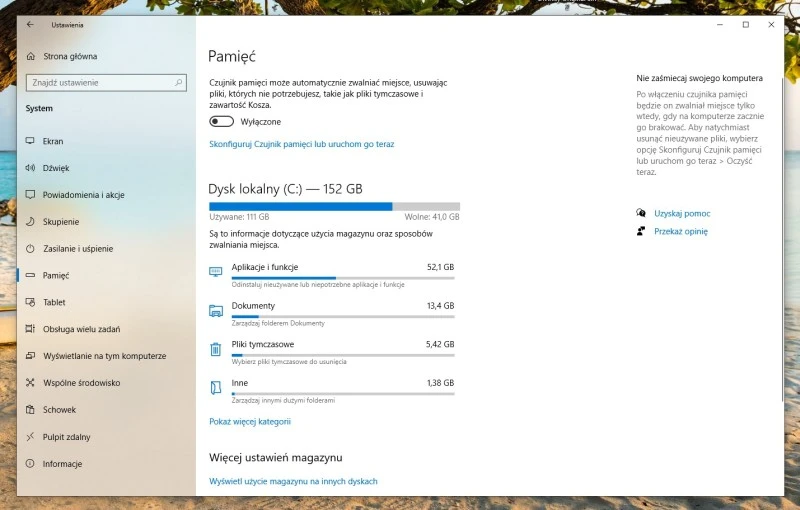Open Aplikacje i funkcje storage category
Viewport: 800px width, 510px height.
(x=264, y=267)
